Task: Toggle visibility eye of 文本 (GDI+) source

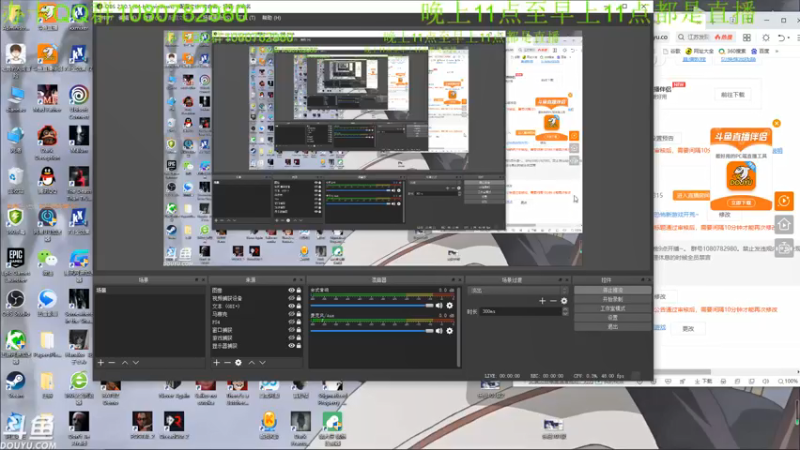Action: 291,306
